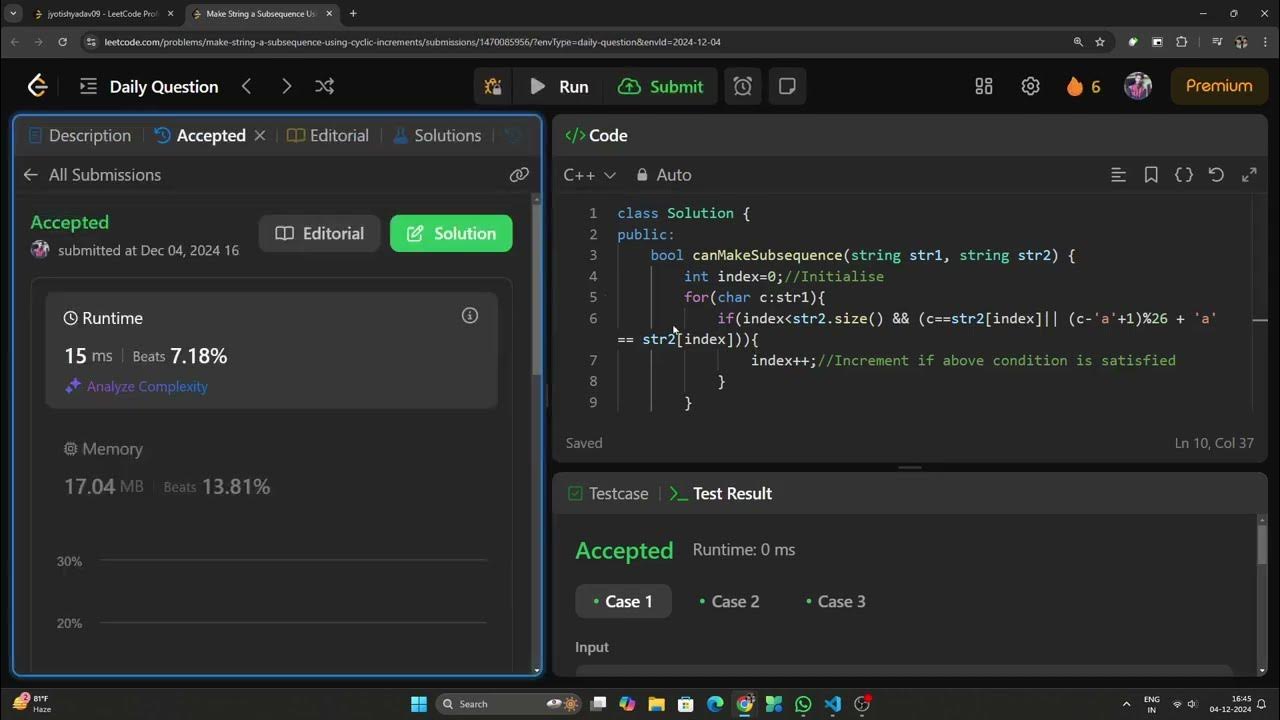This screenshot has height=720, width=1280.
Task: Click the LeetCode logo icon
Action: 37,86
